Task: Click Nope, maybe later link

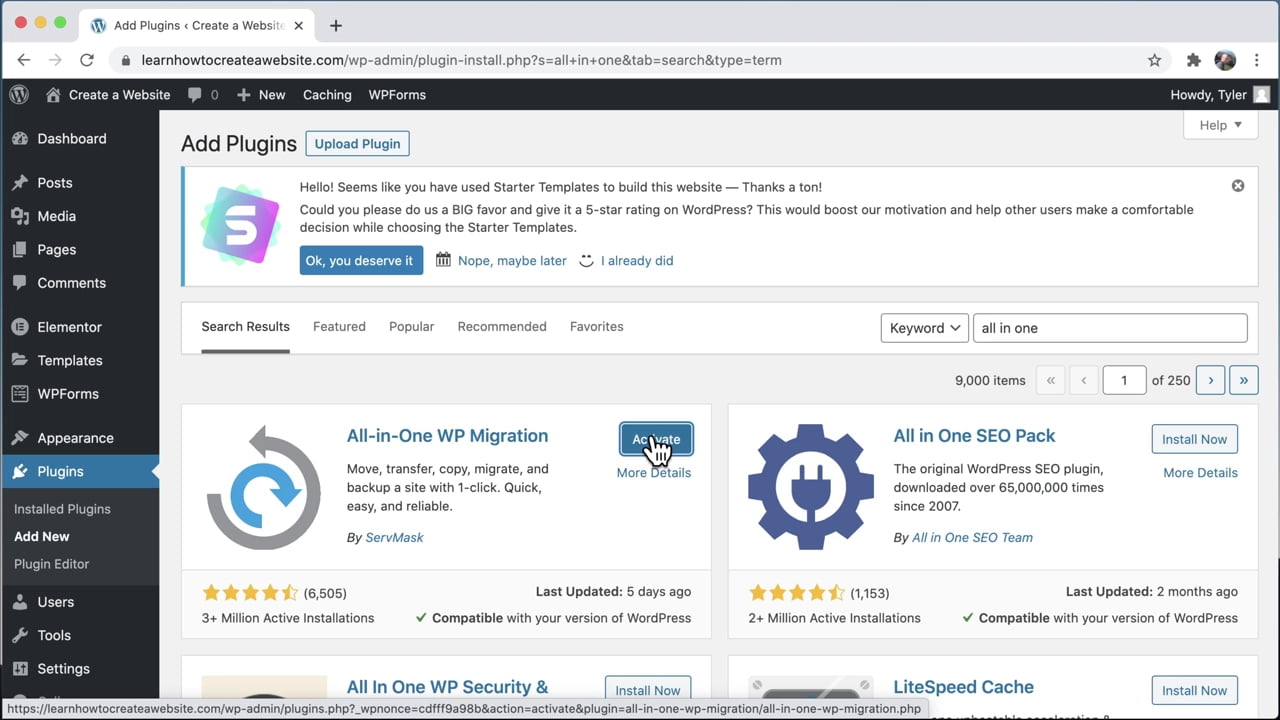Action: [512, 261]
